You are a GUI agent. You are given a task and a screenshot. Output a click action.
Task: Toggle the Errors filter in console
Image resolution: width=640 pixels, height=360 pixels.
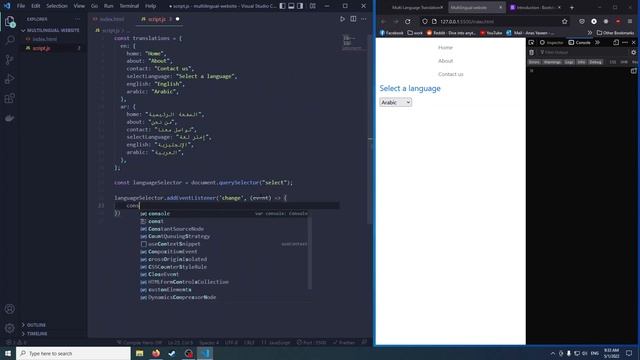coord(534,62)
